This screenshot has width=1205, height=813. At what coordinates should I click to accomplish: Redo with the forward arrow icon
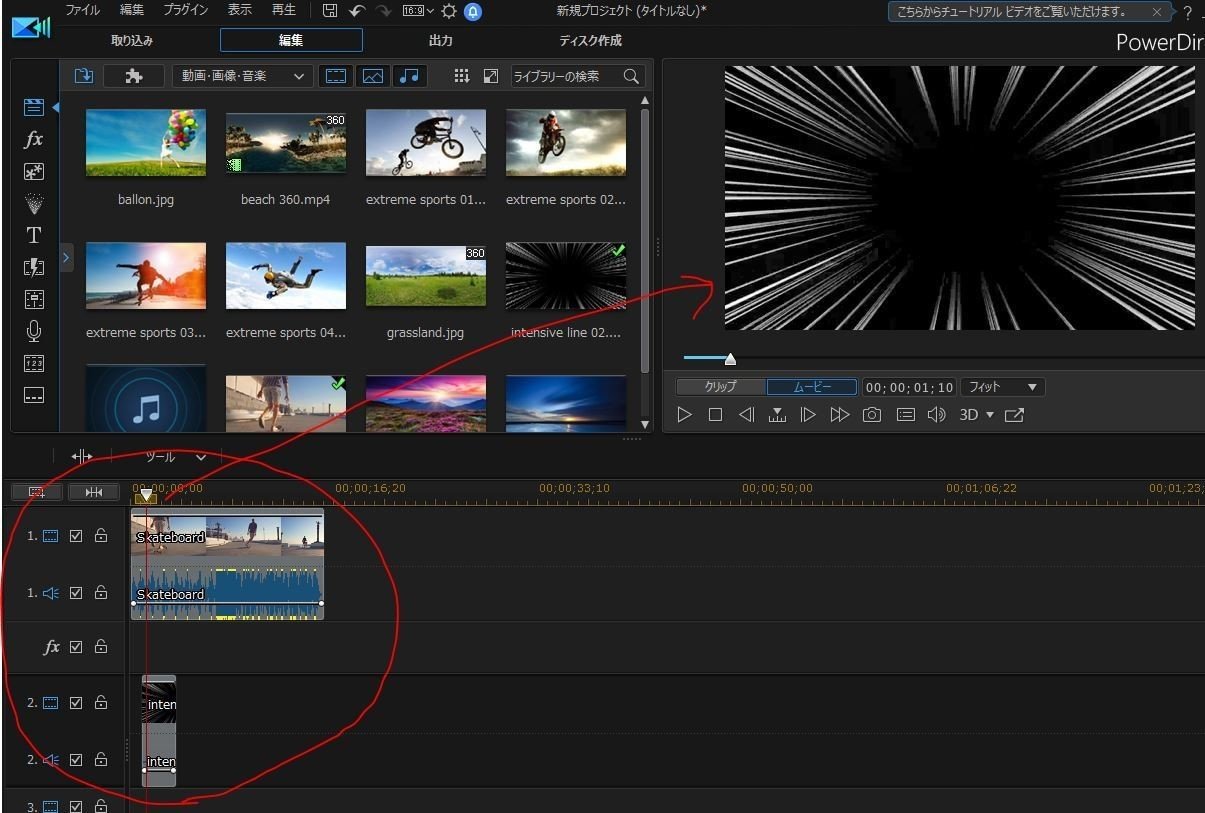(x=383, y=11)
